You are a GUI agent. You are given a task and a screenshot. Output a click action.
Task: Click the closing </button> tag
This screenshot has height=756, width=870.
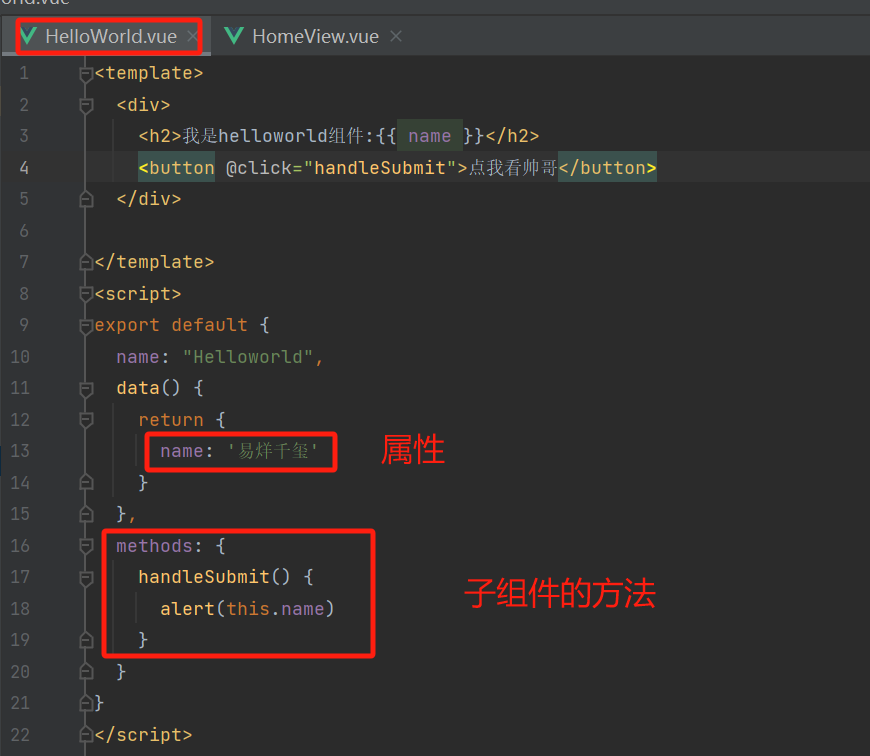point(608,168)
